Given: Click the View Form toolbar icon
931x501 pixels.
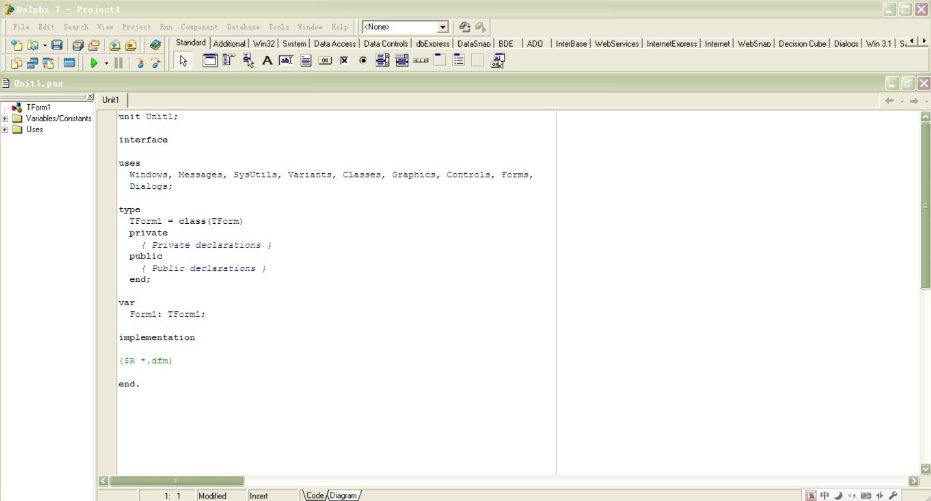Looking at the screenshot, I should tap(32, 63).
